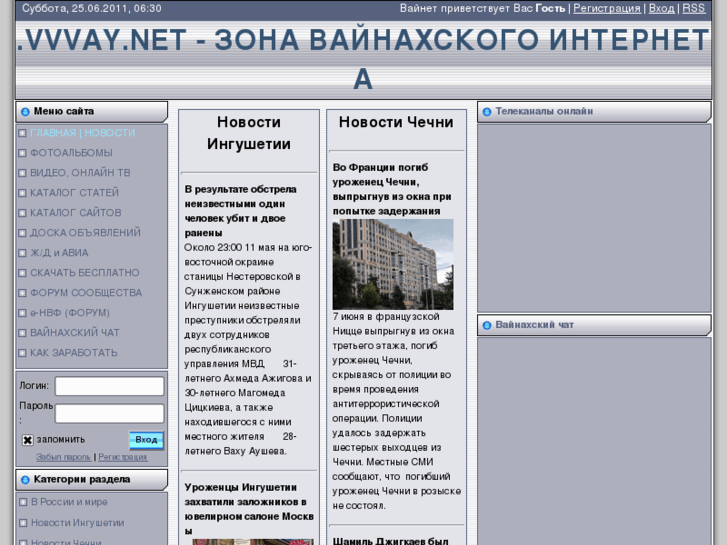Viewport: 727px width, 545px height.
Task: Click the Новости Чечни column heading
Action: point(396,122)
